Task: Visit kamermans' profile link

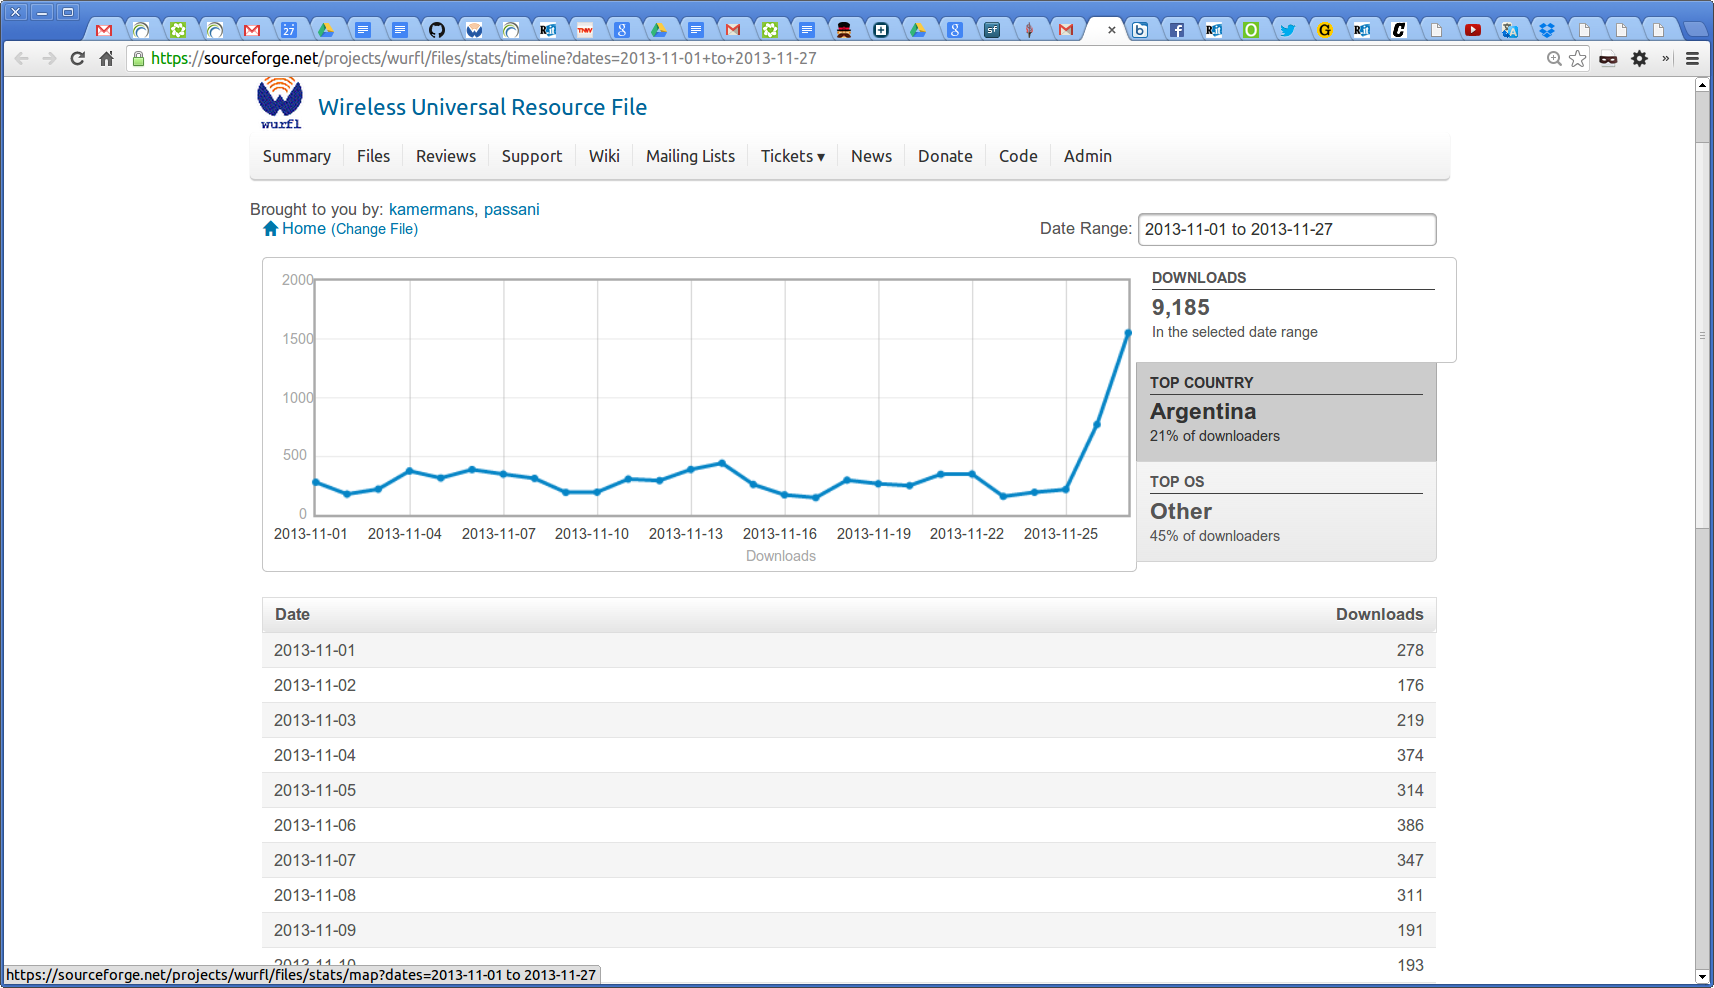Action: 431,209
